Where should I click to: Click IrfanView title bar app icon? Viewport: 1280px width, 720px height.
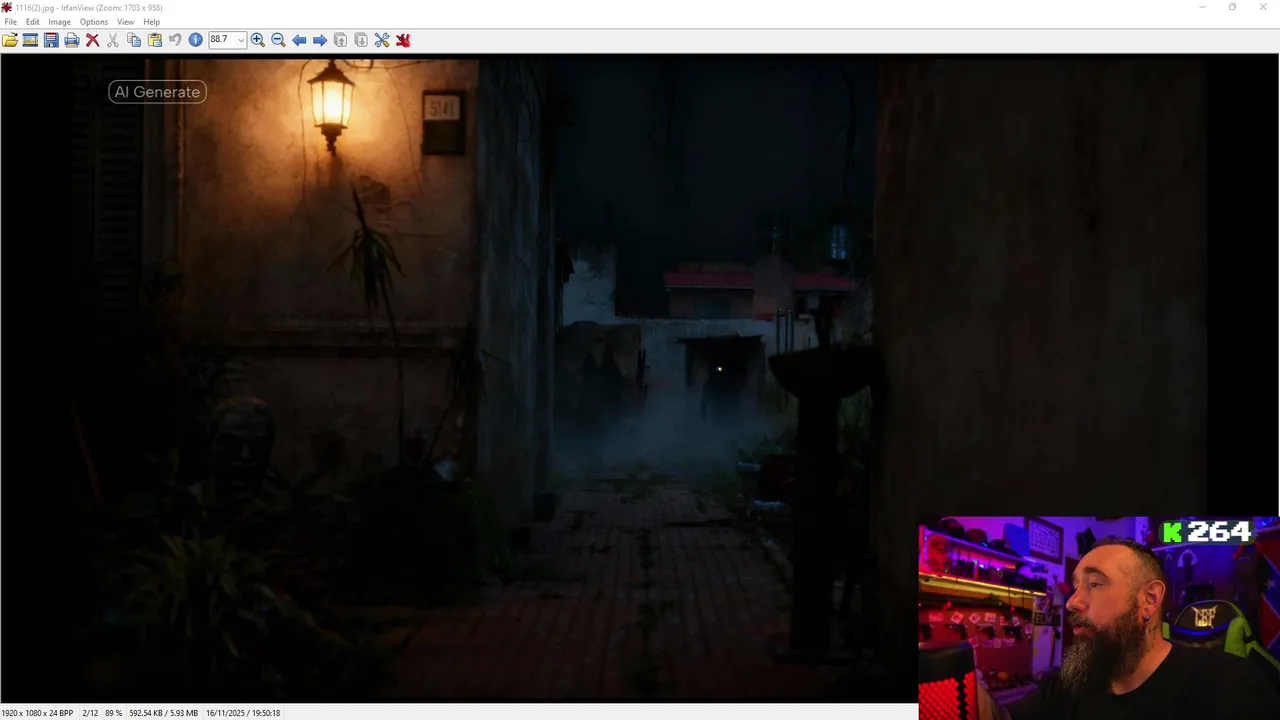pyautogui.click(x=7, y=7)
